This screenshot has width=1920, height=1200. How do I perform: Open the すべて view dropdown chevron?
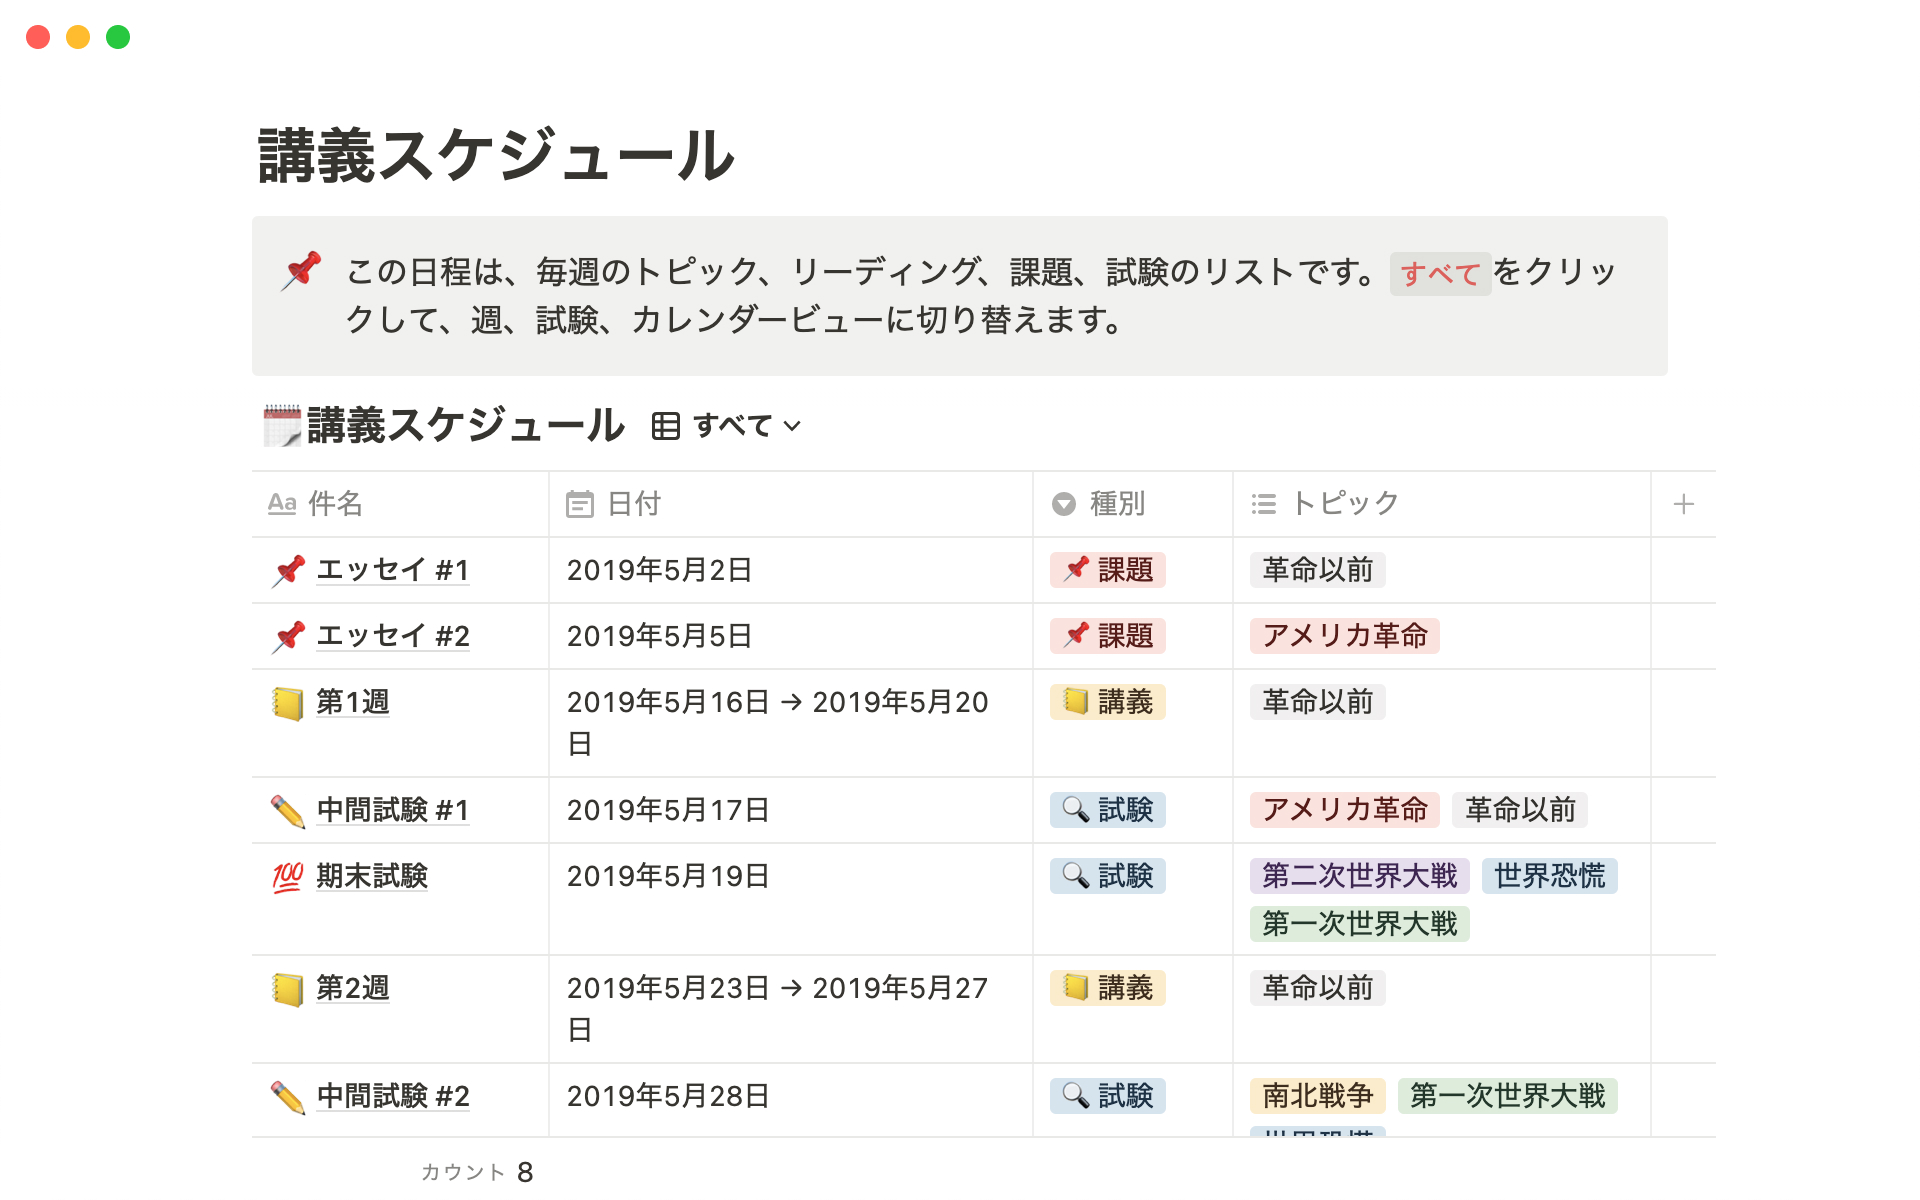click(x=793, y=426)
